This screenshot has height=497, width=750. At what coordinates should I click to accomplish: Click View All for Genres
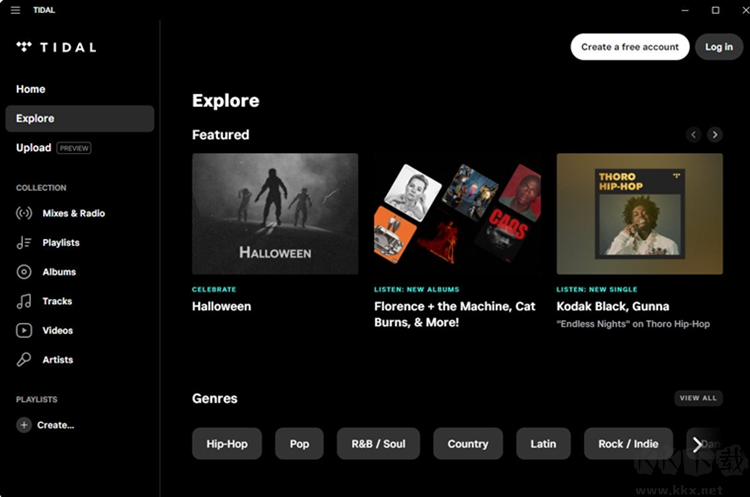pos(698,398)
